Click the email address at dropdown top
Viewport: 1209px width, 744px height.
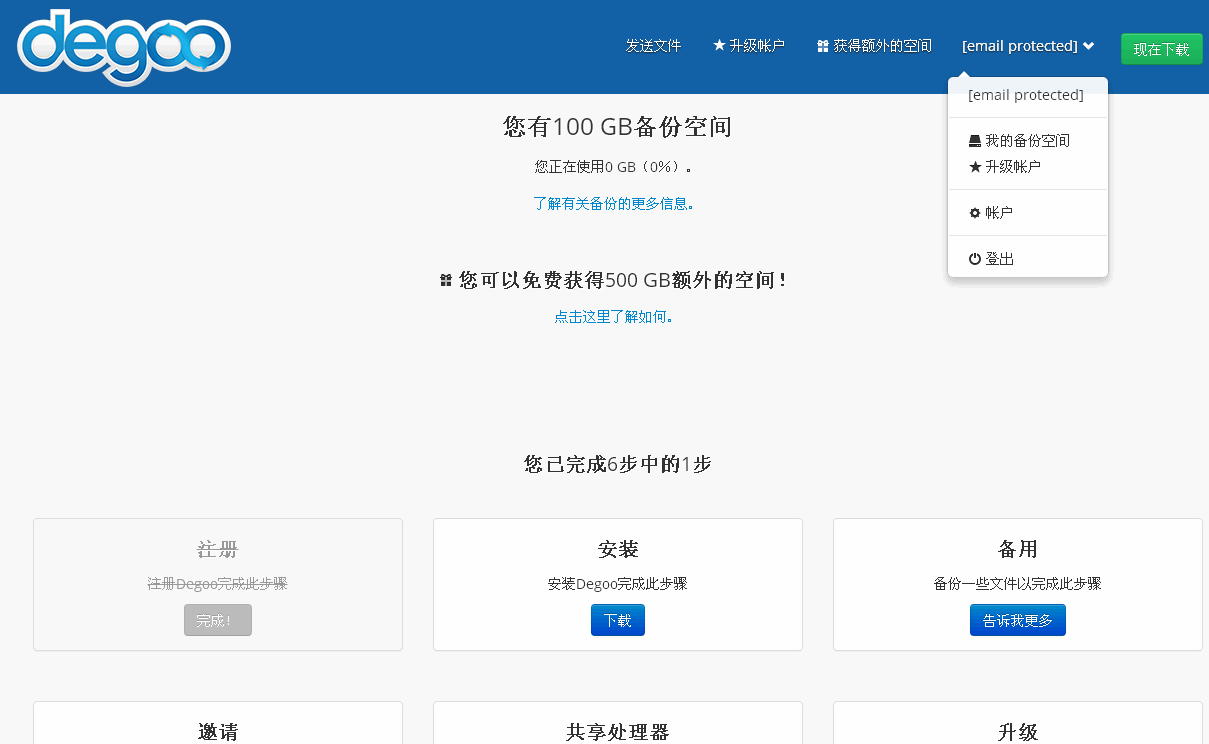1026,95
